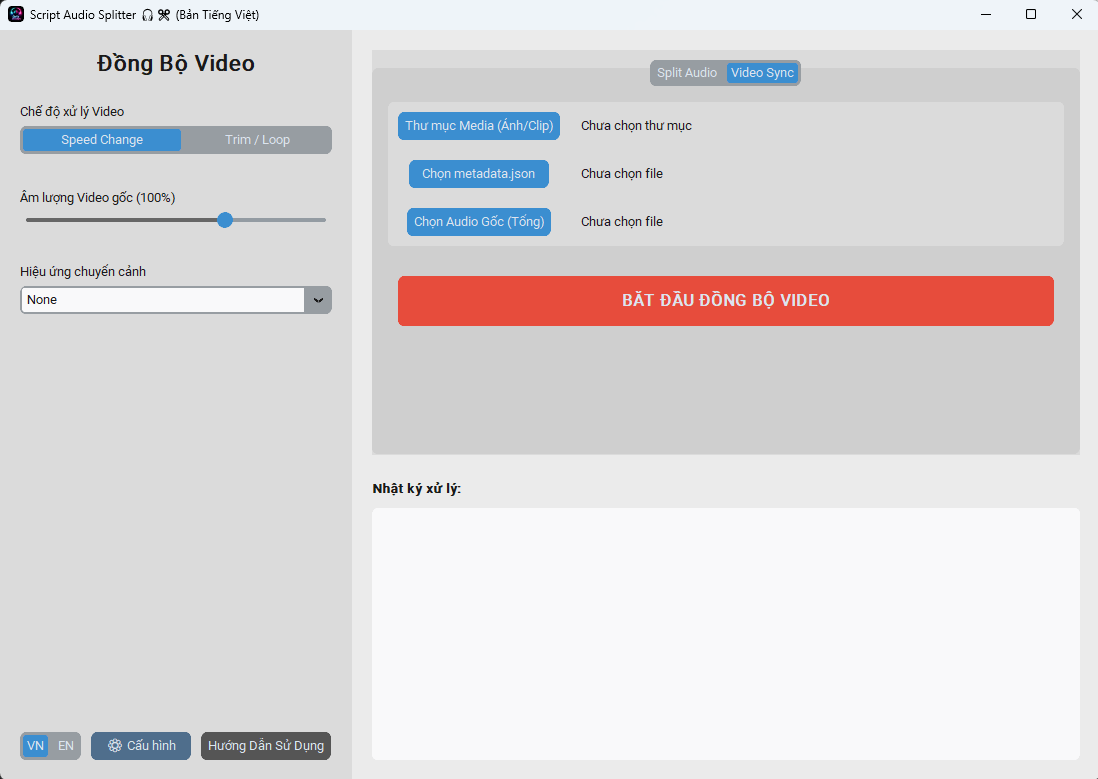This screenshot has width=1098, height=779.
Task: Close the Script Audio Splitter window
Action: pos(1076,15)
